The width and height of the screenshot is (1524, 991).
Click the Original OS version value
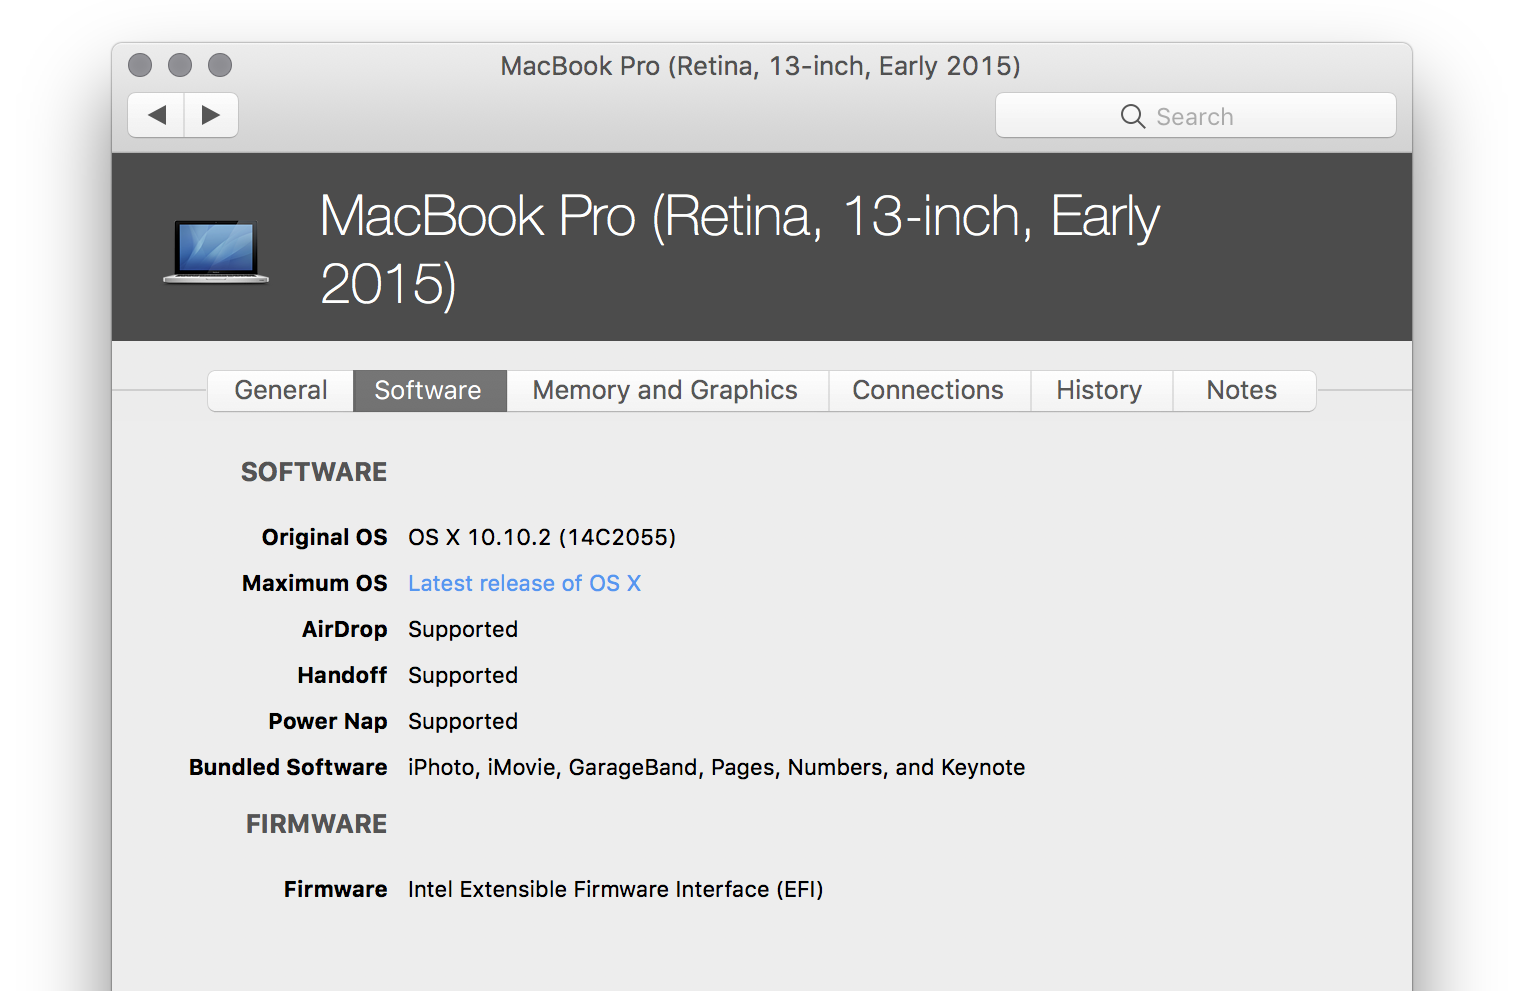[541, 537]
